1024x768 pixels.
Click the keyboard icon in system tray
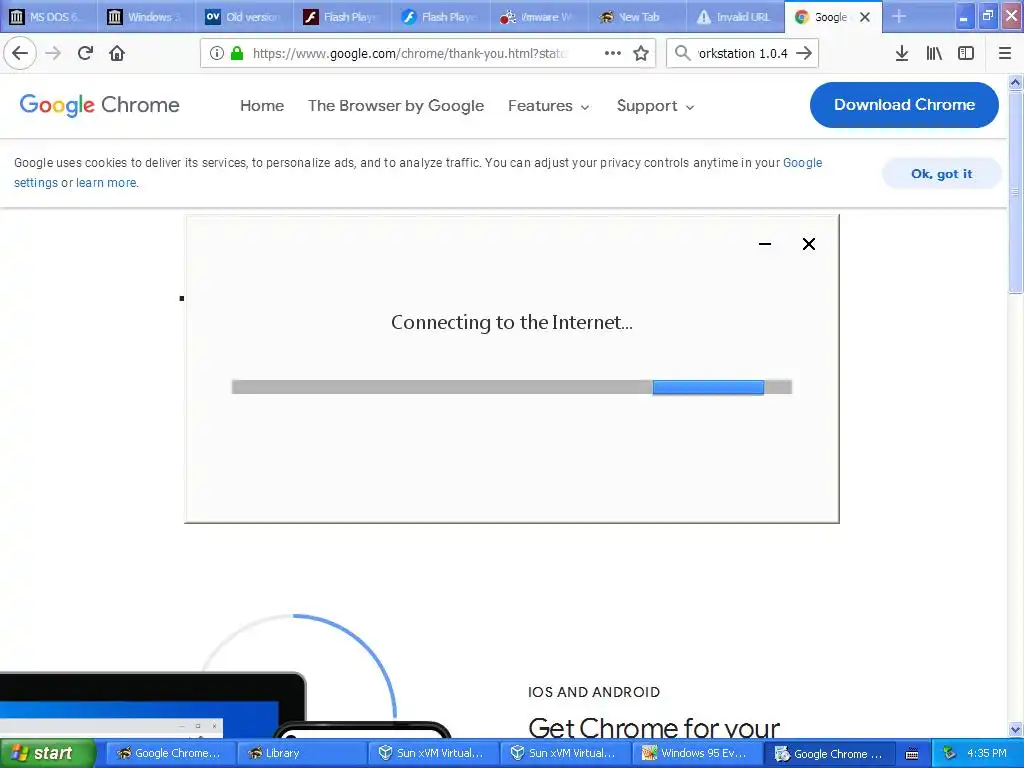pos(912,754)
